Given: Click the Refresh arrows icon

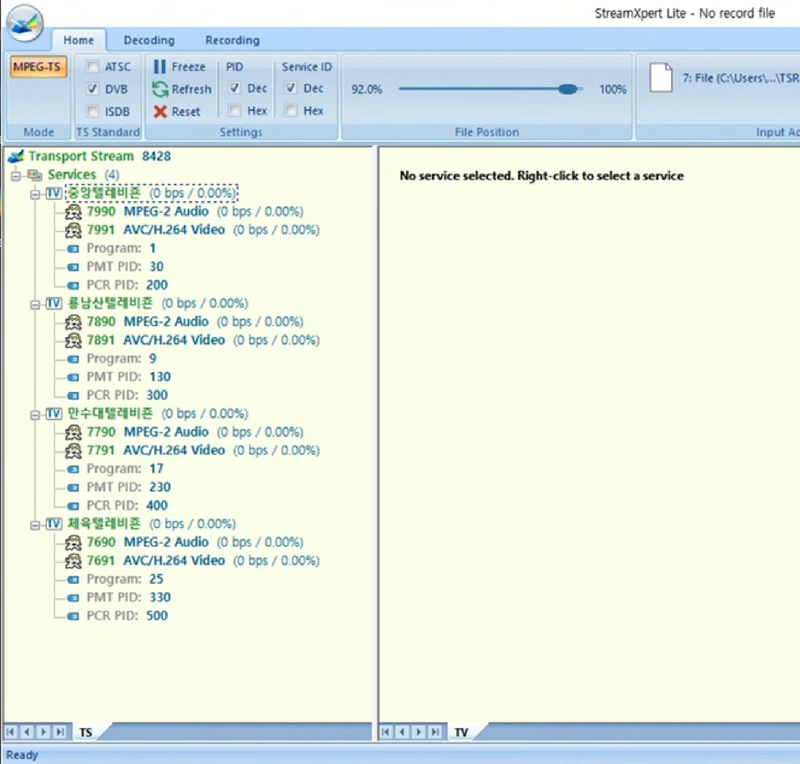Looking at the screenshot, I should (160, 89).
